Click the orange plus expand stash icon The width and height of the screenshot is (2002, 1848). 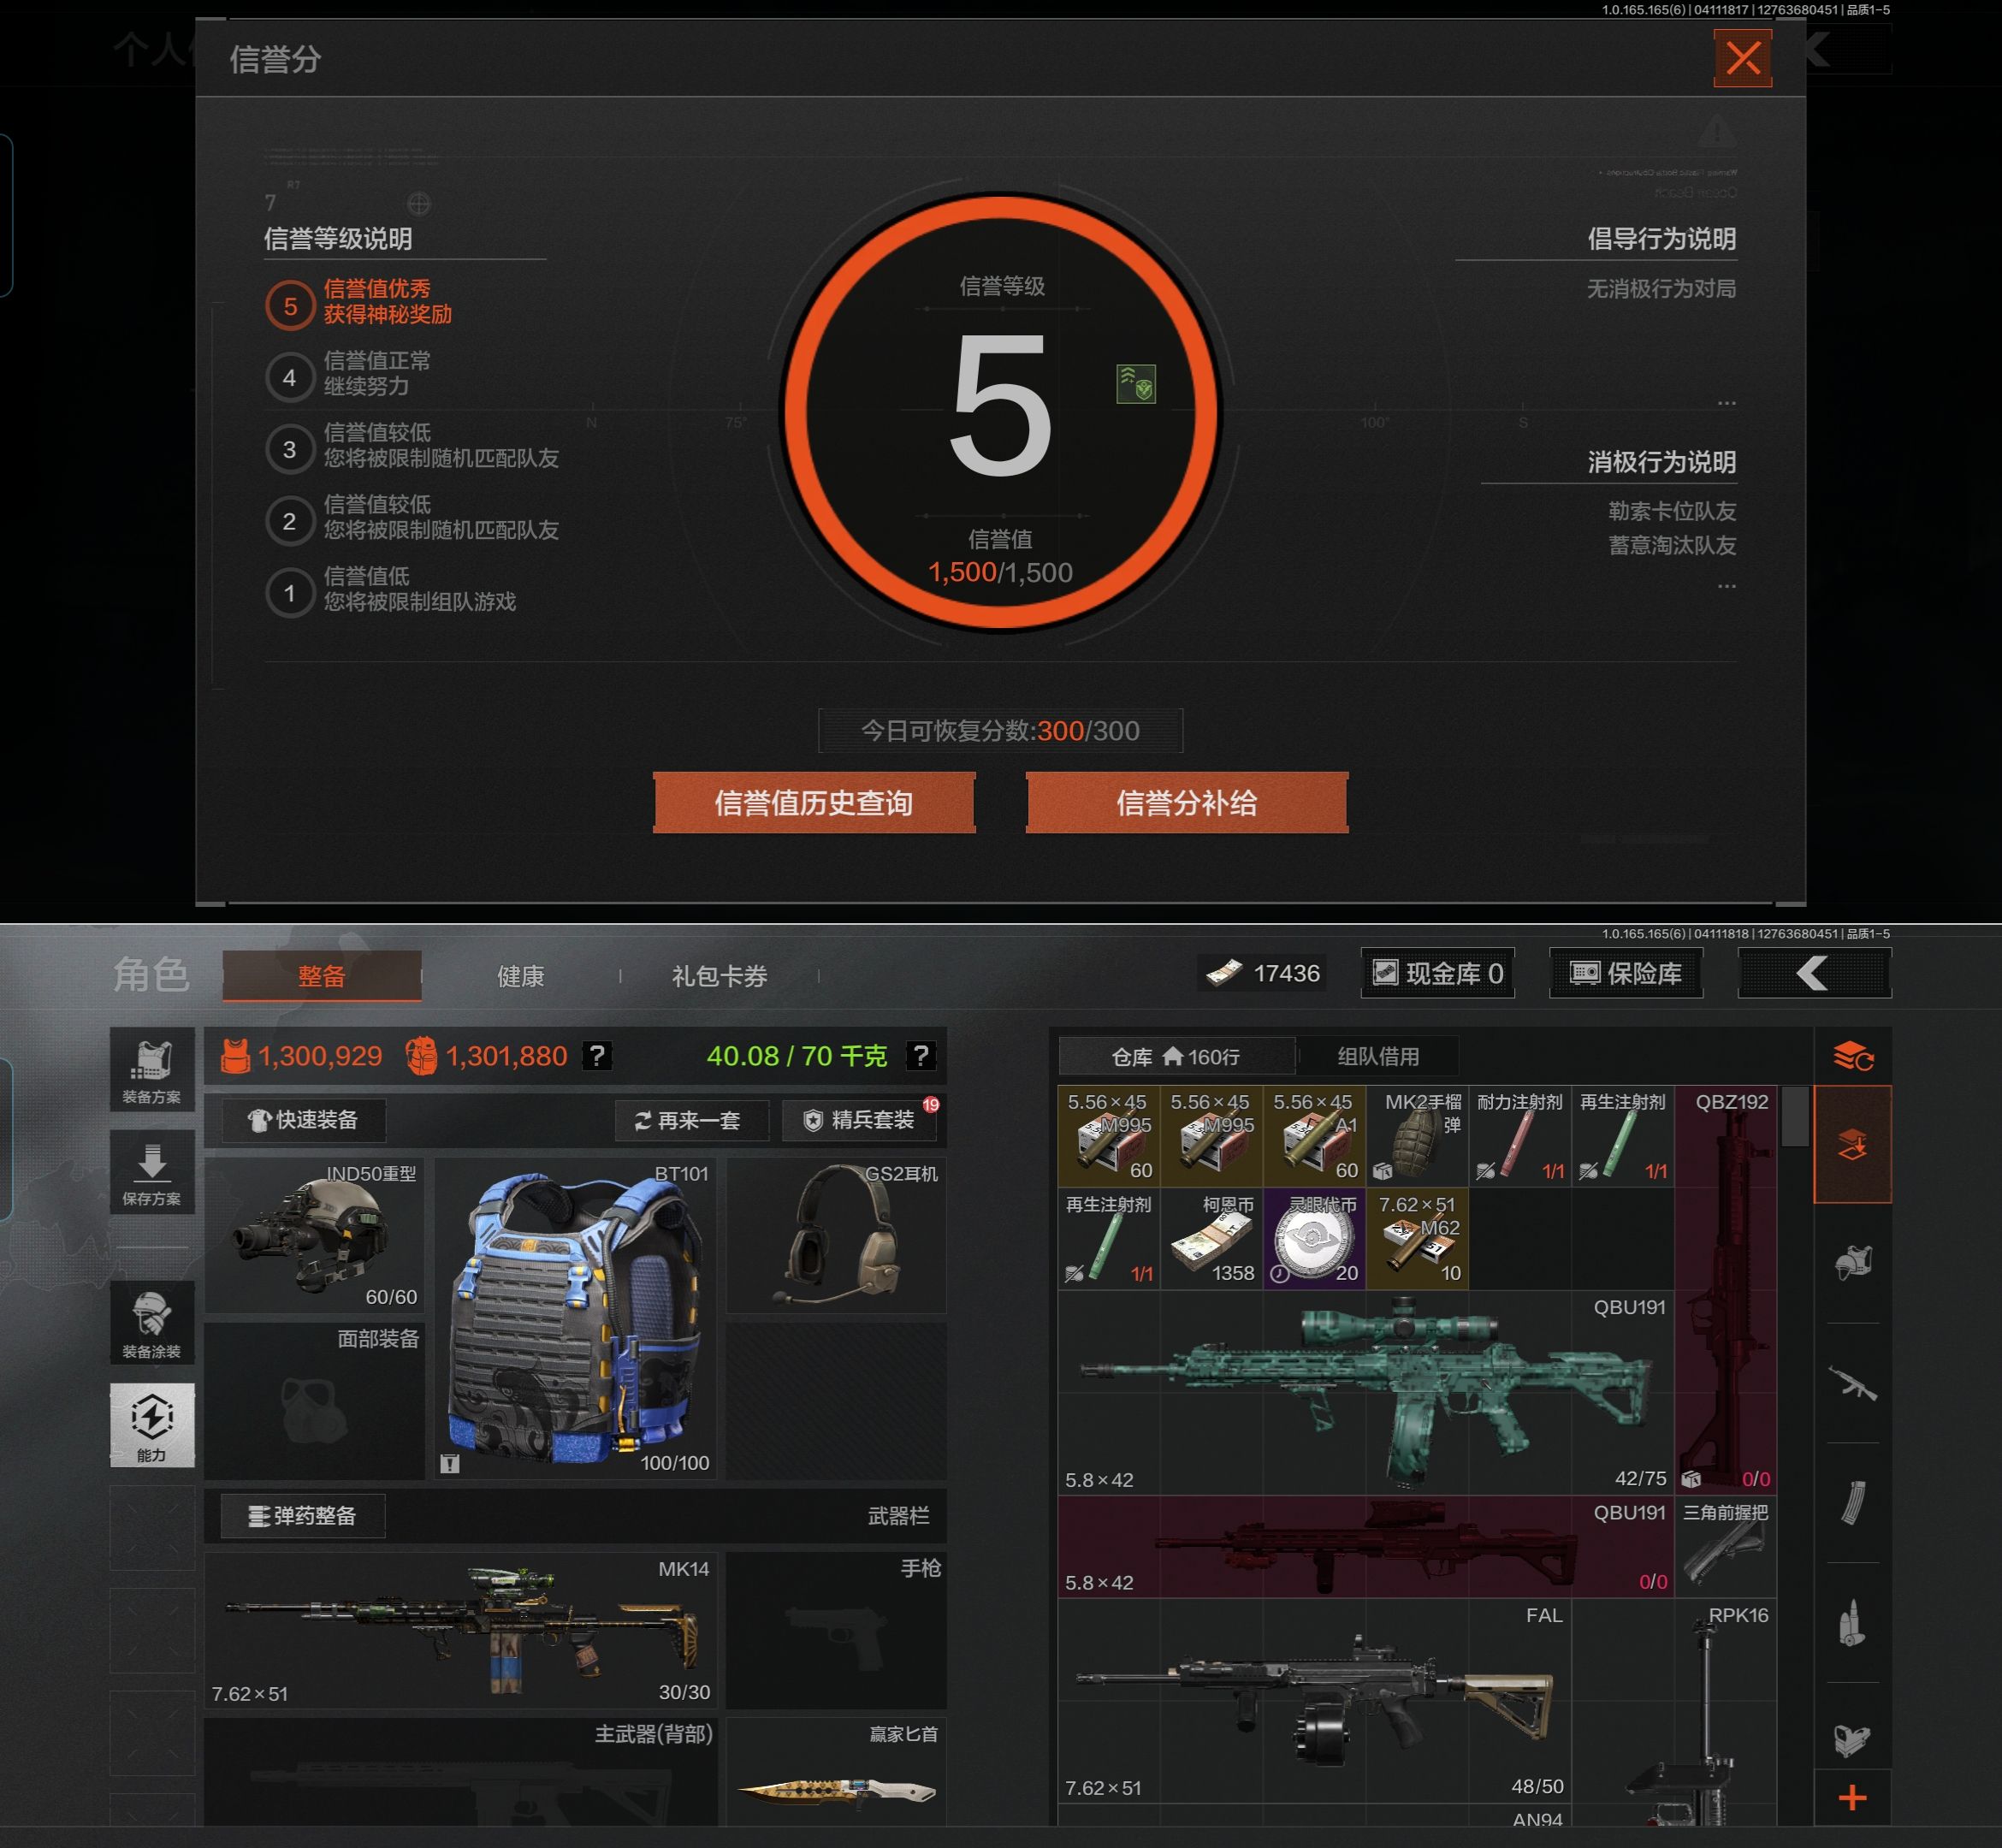coord(1852,1798)
